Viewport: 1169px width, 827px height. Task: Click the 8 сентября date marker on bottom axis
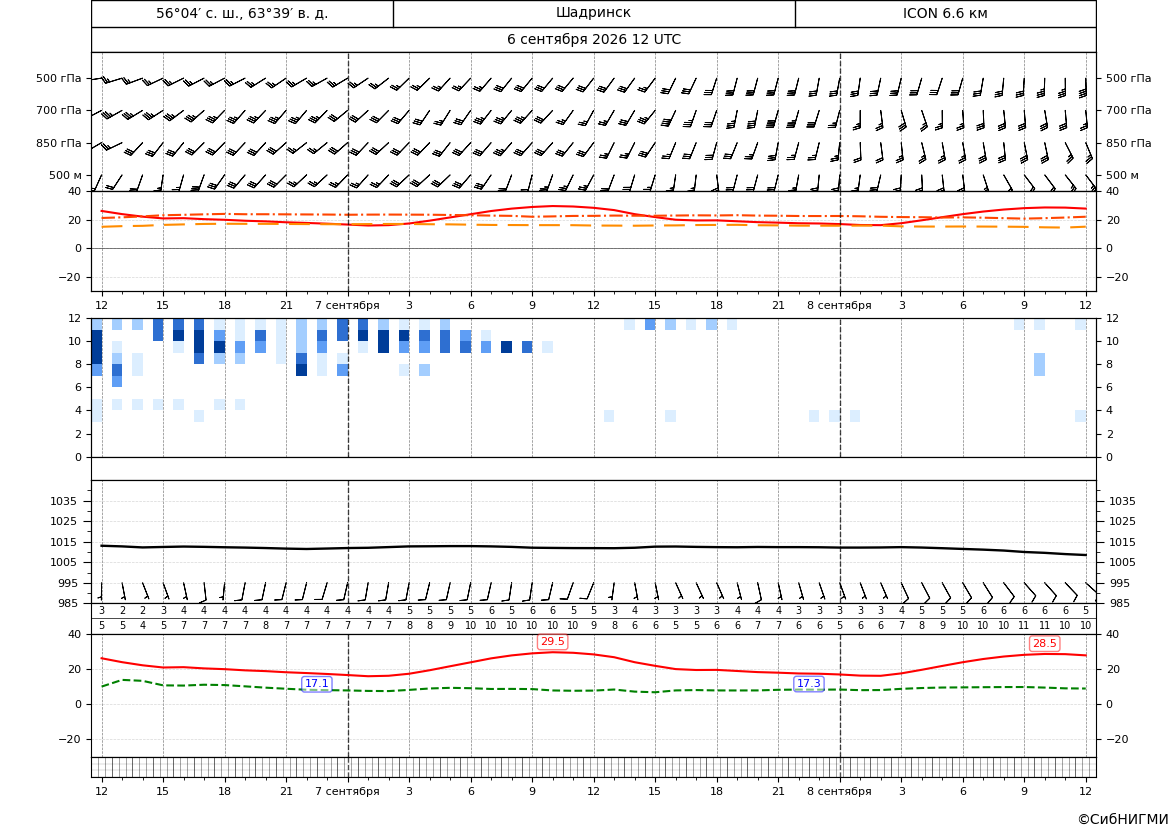click(839, 791)
